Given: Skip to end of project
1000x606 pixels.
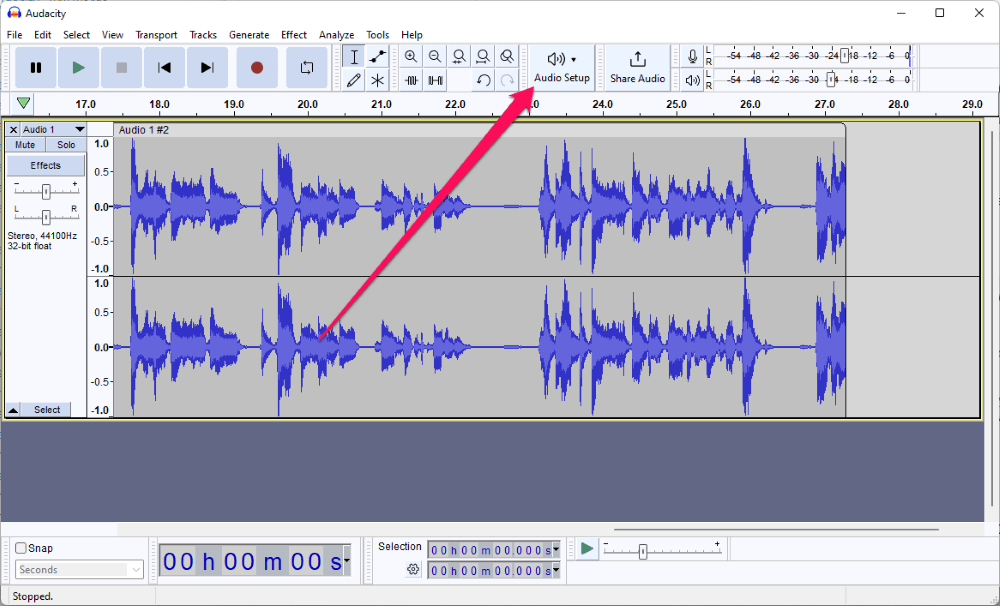Looking at the screenshot, I should pos(207,67).
